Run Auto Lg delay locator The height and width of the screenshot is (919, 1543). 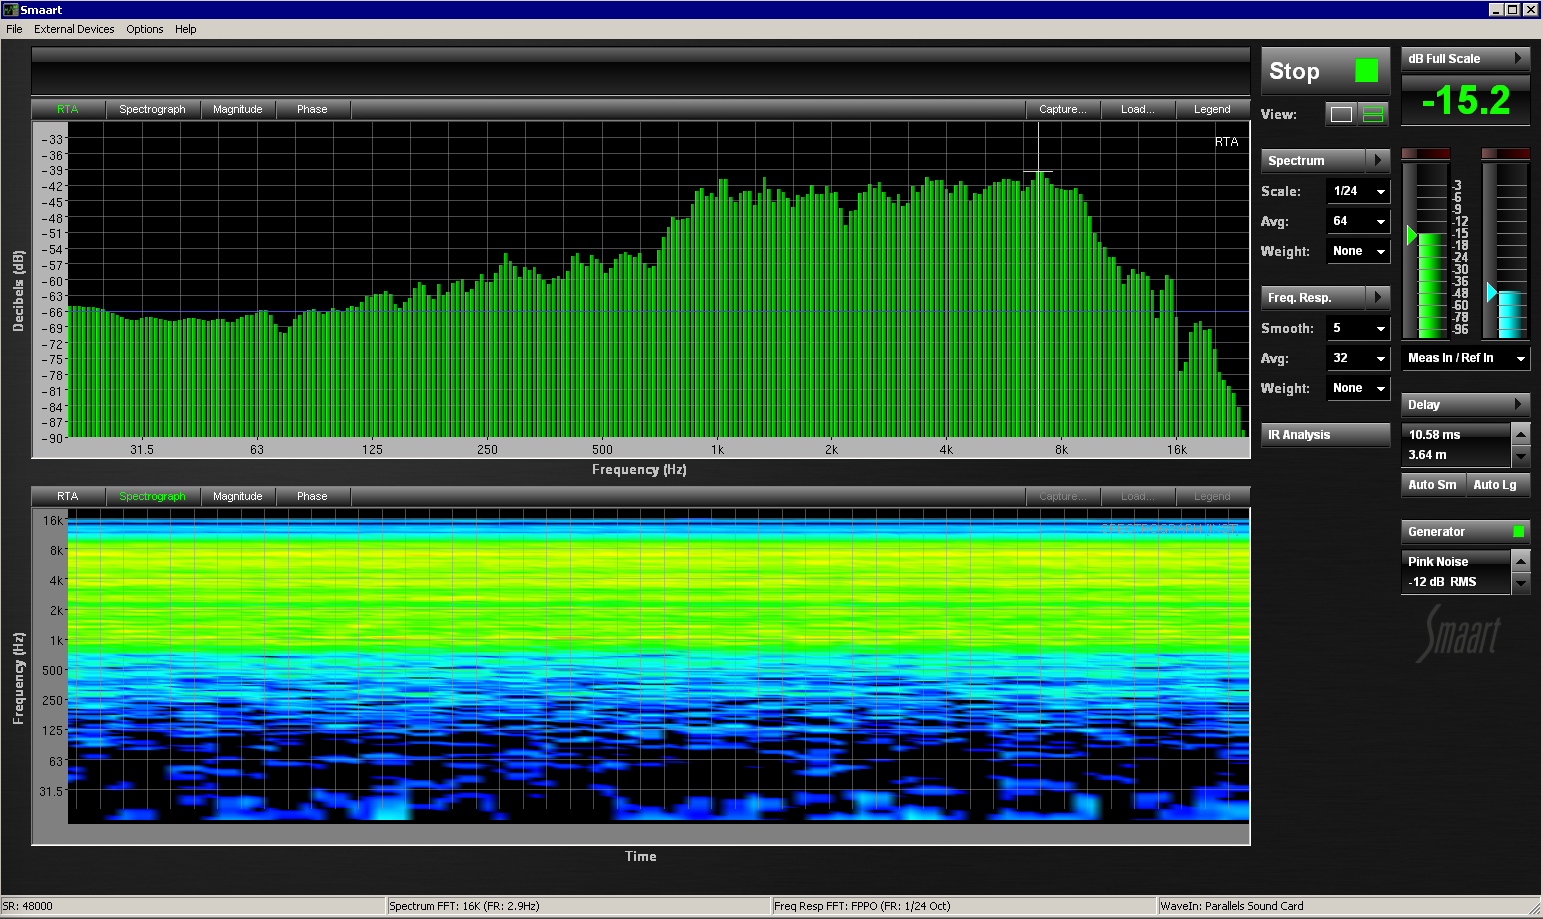[1497, 484]
